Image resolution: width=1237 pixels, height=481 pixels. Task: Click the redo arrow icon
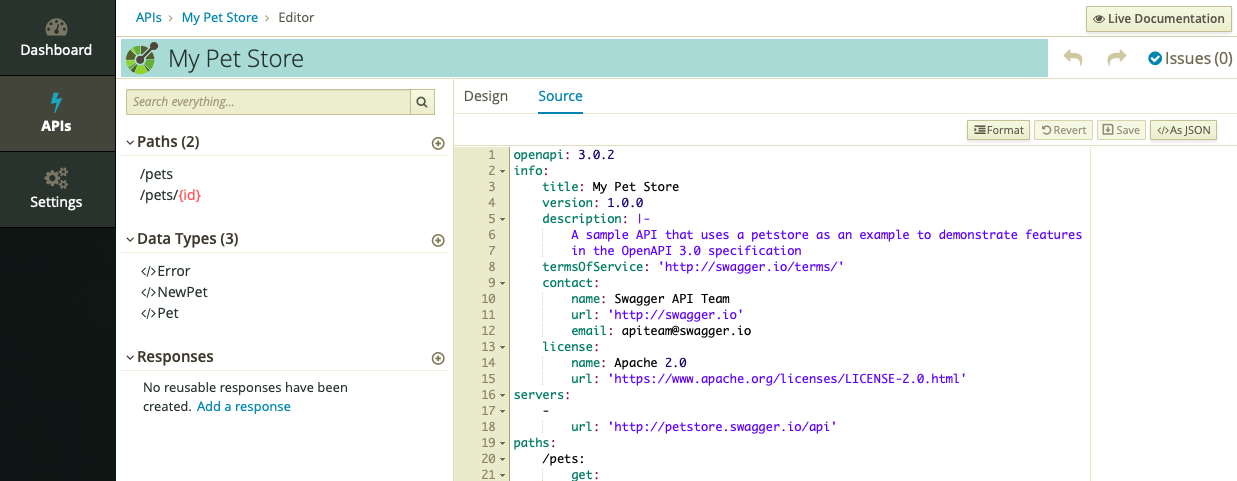(x=1117, y=58)
